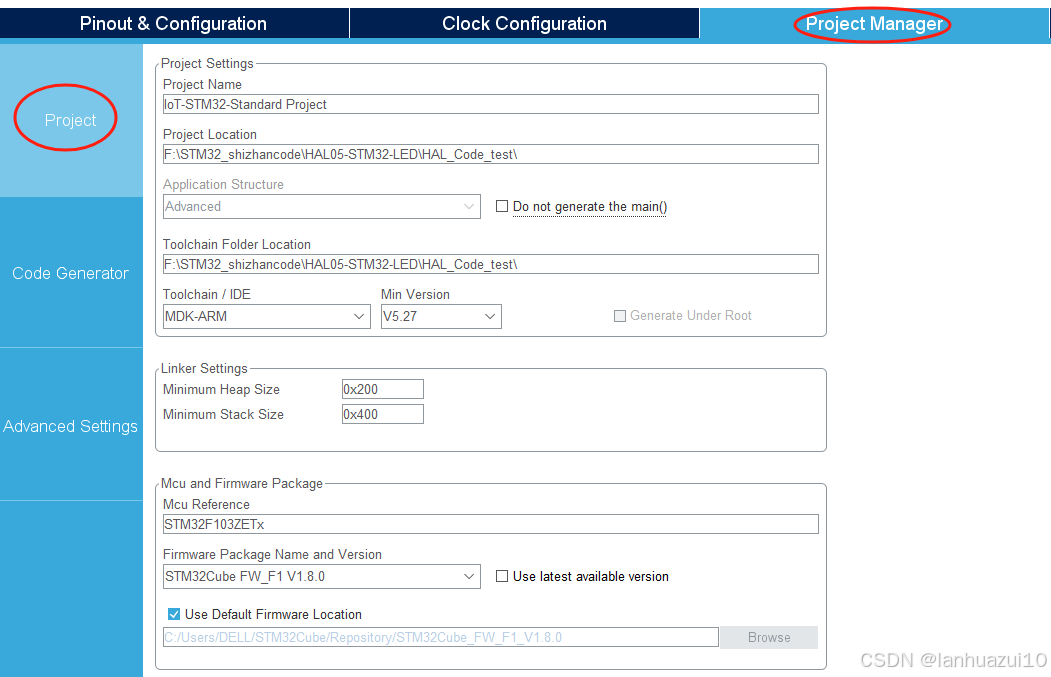Click the Mcu and Firmware Package title
Viewport: 1051px width, 677px height.
click(241, 483)
